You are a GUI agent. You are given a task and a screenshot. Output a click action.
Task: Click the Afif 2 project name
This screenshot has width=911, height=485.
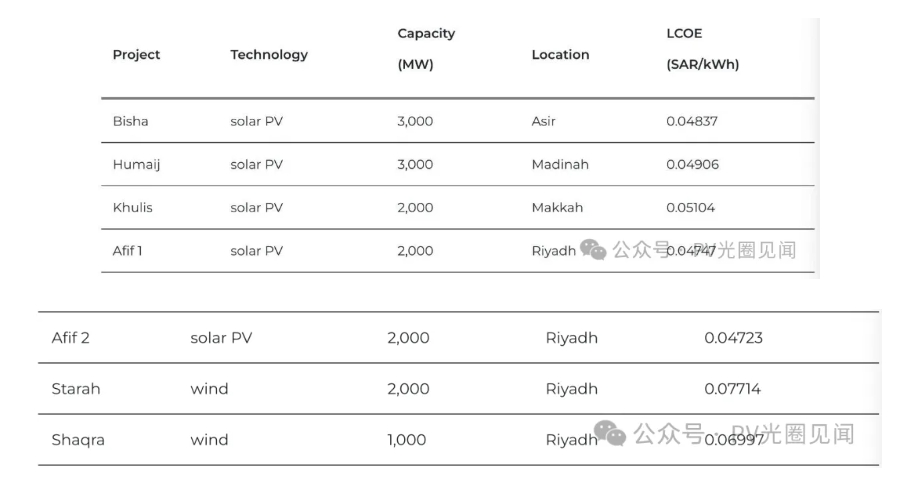71,338
